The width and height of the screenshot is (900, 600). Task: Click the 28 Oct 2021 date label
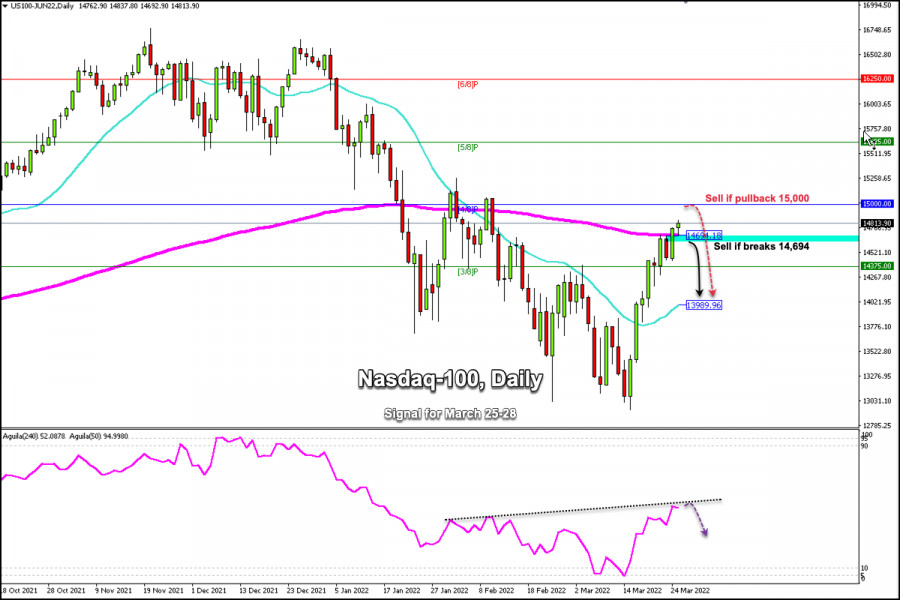pos(65,590)
